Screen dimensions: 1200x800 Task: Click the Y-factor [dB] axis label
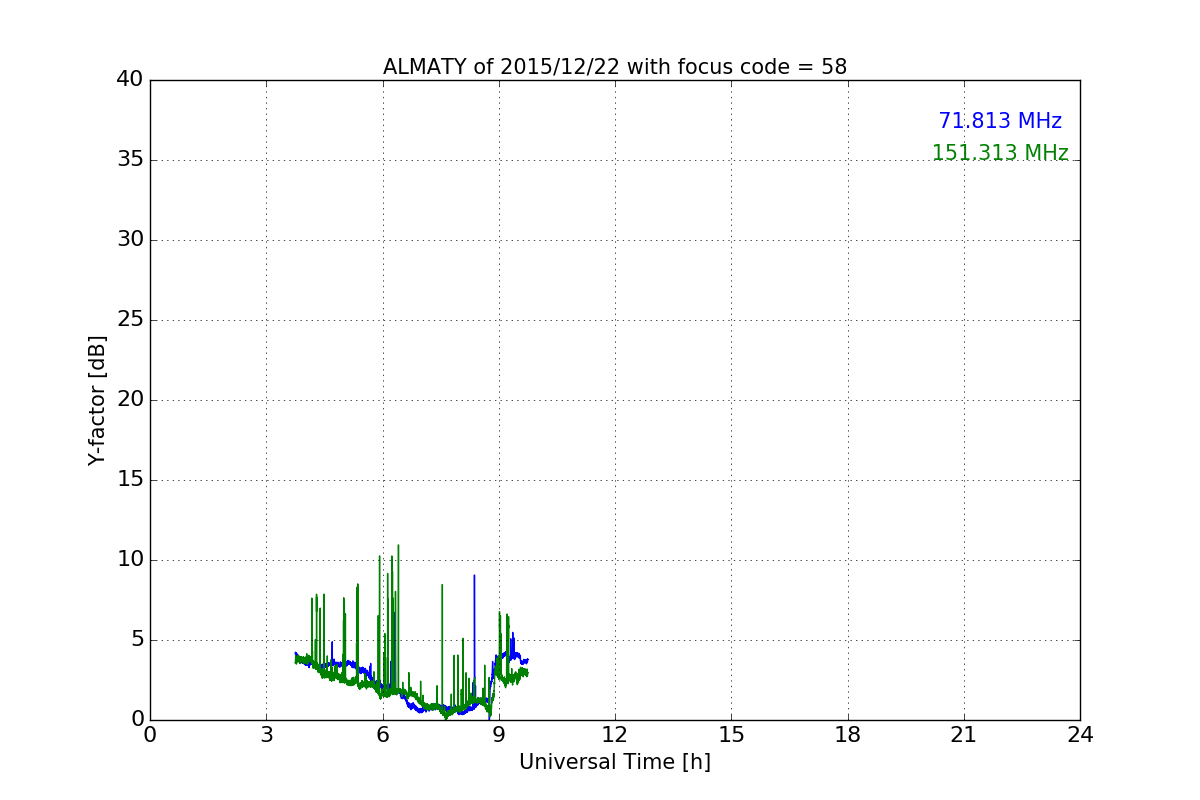[97, 400]
